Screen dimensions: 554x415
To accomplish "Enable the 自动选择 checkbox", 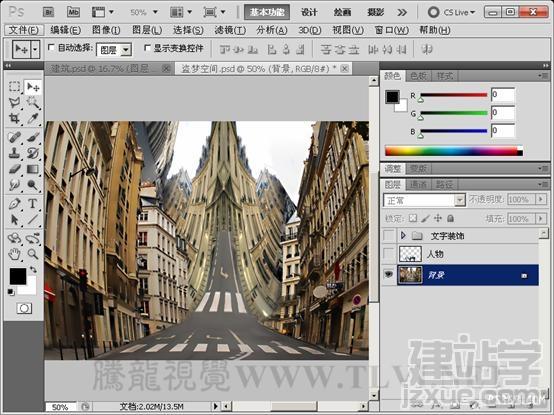I will tap(51, 47).
